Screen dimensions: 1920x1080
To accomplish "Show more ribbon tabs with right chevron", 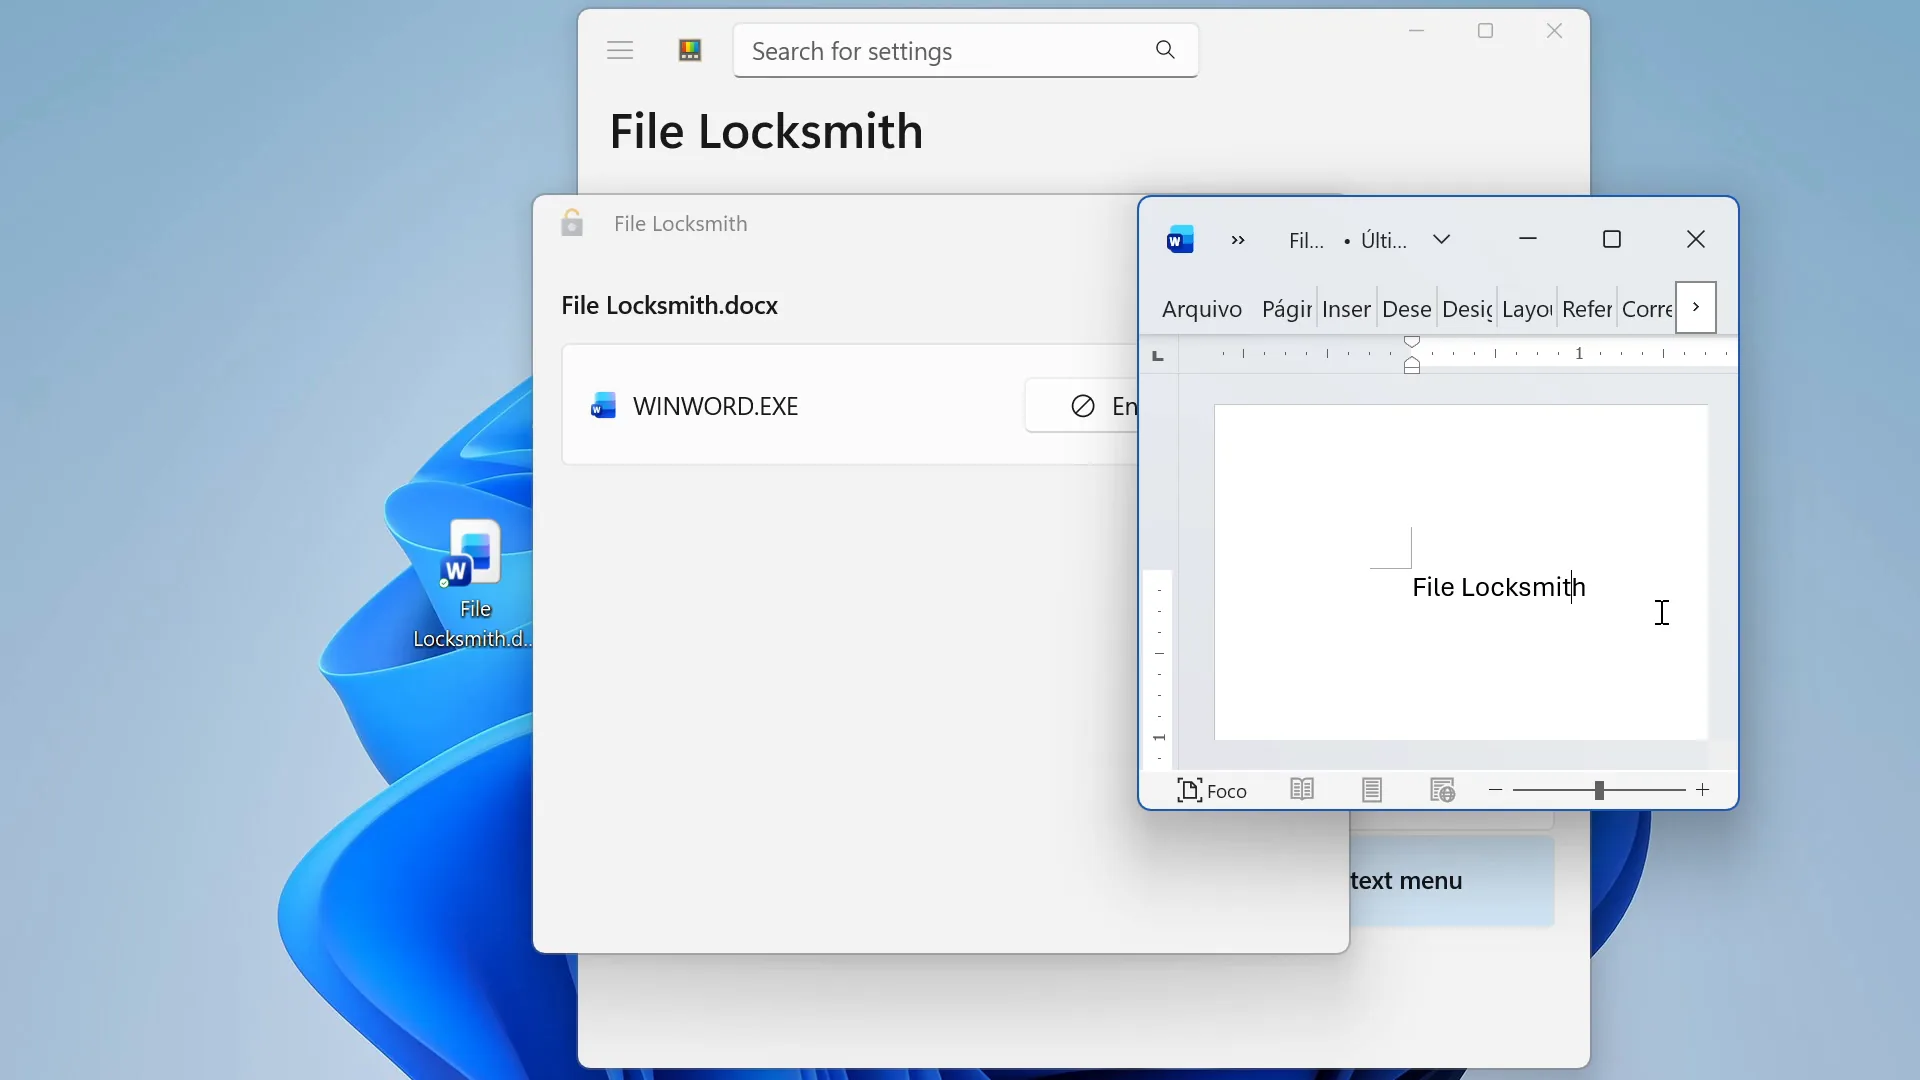I will click(x=1696, y=307).
